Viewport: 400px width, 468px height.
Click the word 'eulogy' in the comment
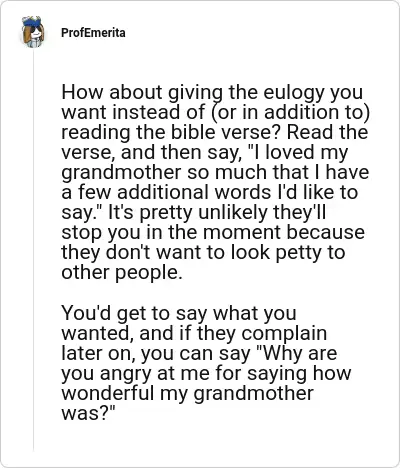[x=293, y=93]
